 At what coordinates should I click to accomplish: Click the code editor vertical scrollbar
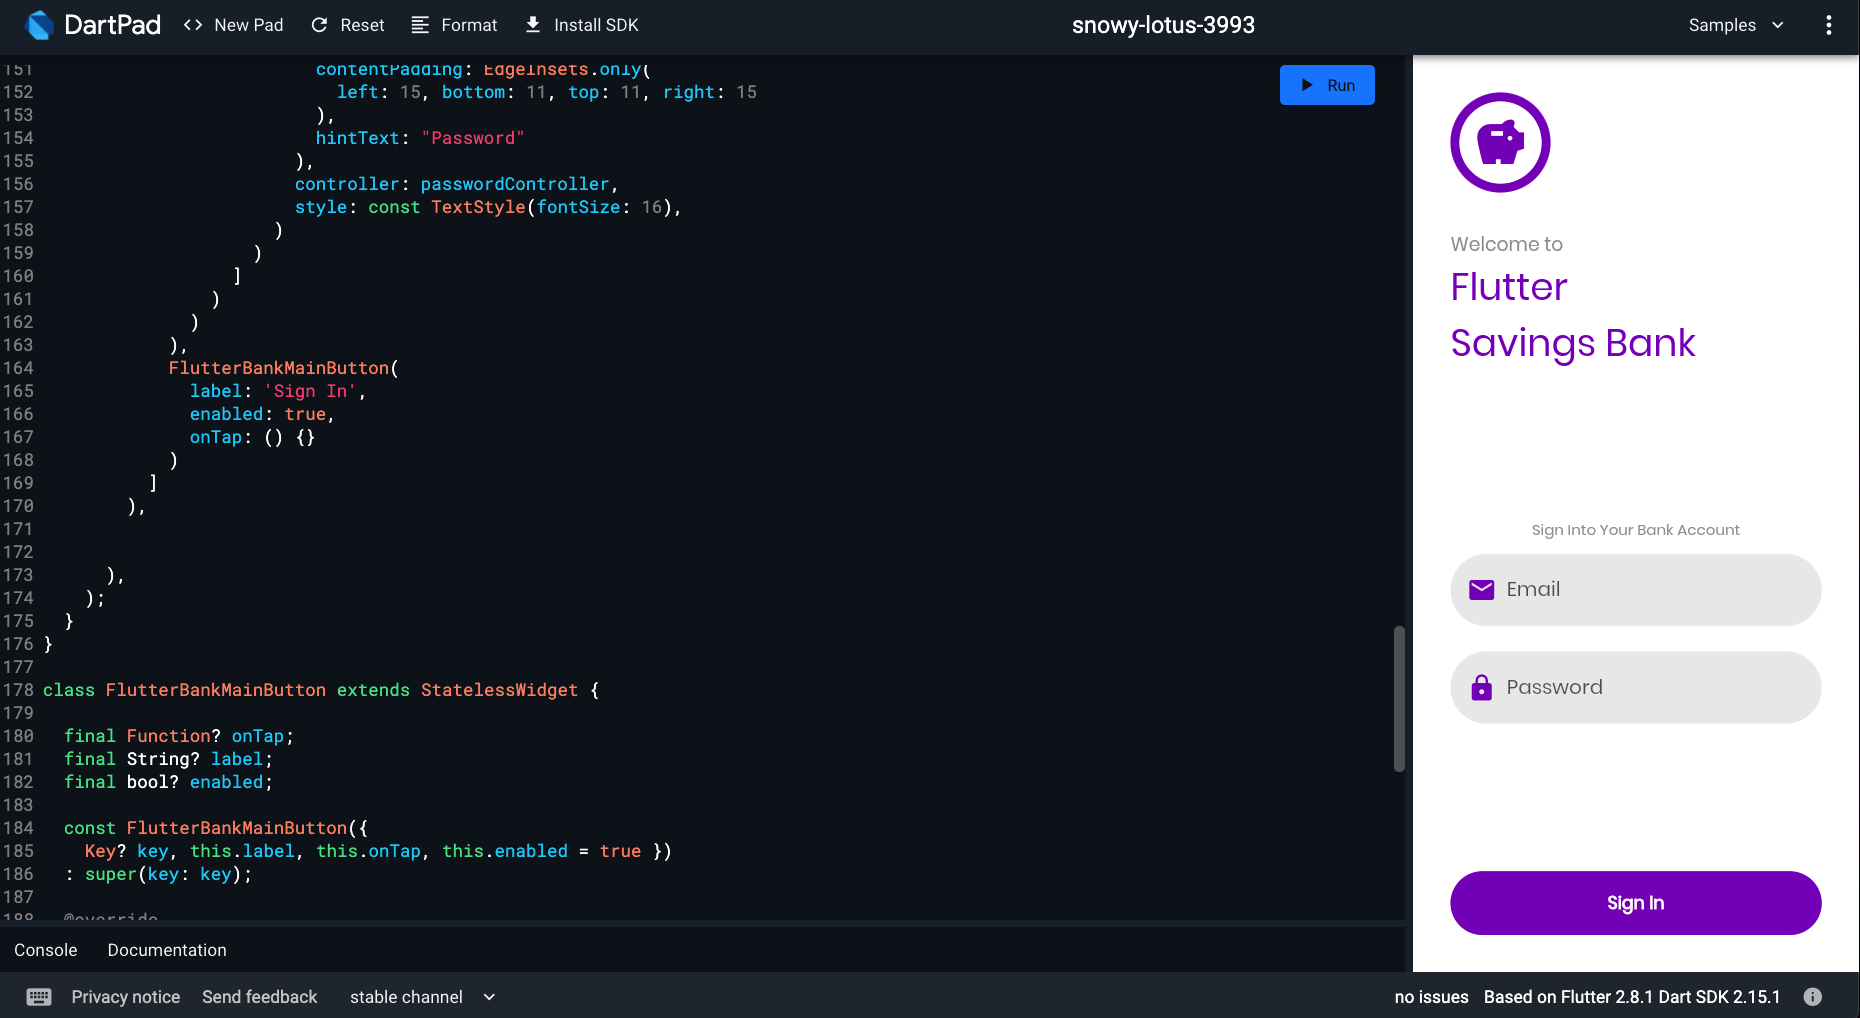pos(1399,699)
